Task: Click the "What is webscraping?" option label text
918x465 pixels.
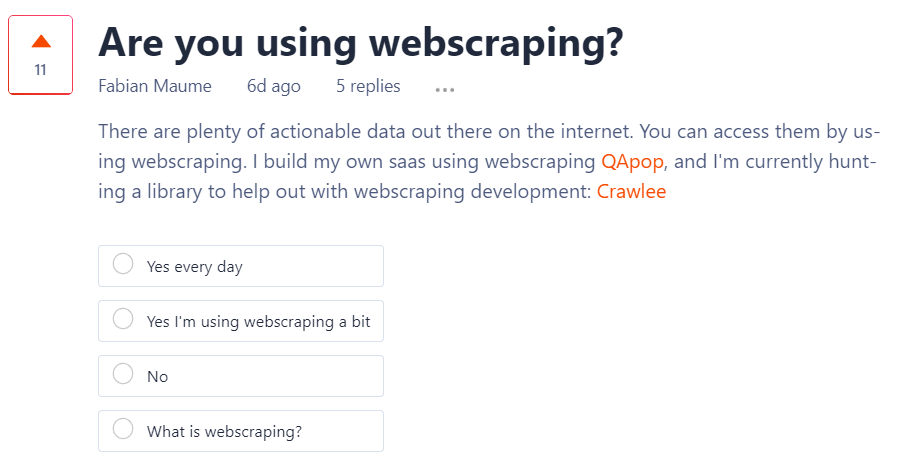Action: coord(224,432)
